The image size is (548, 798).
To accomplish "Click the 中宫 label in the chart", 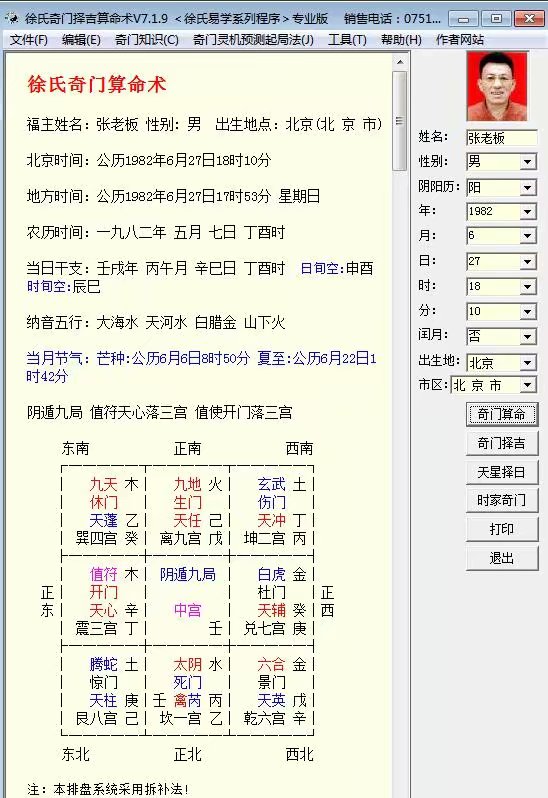I will pyautogui.click(x=188, y=610).
